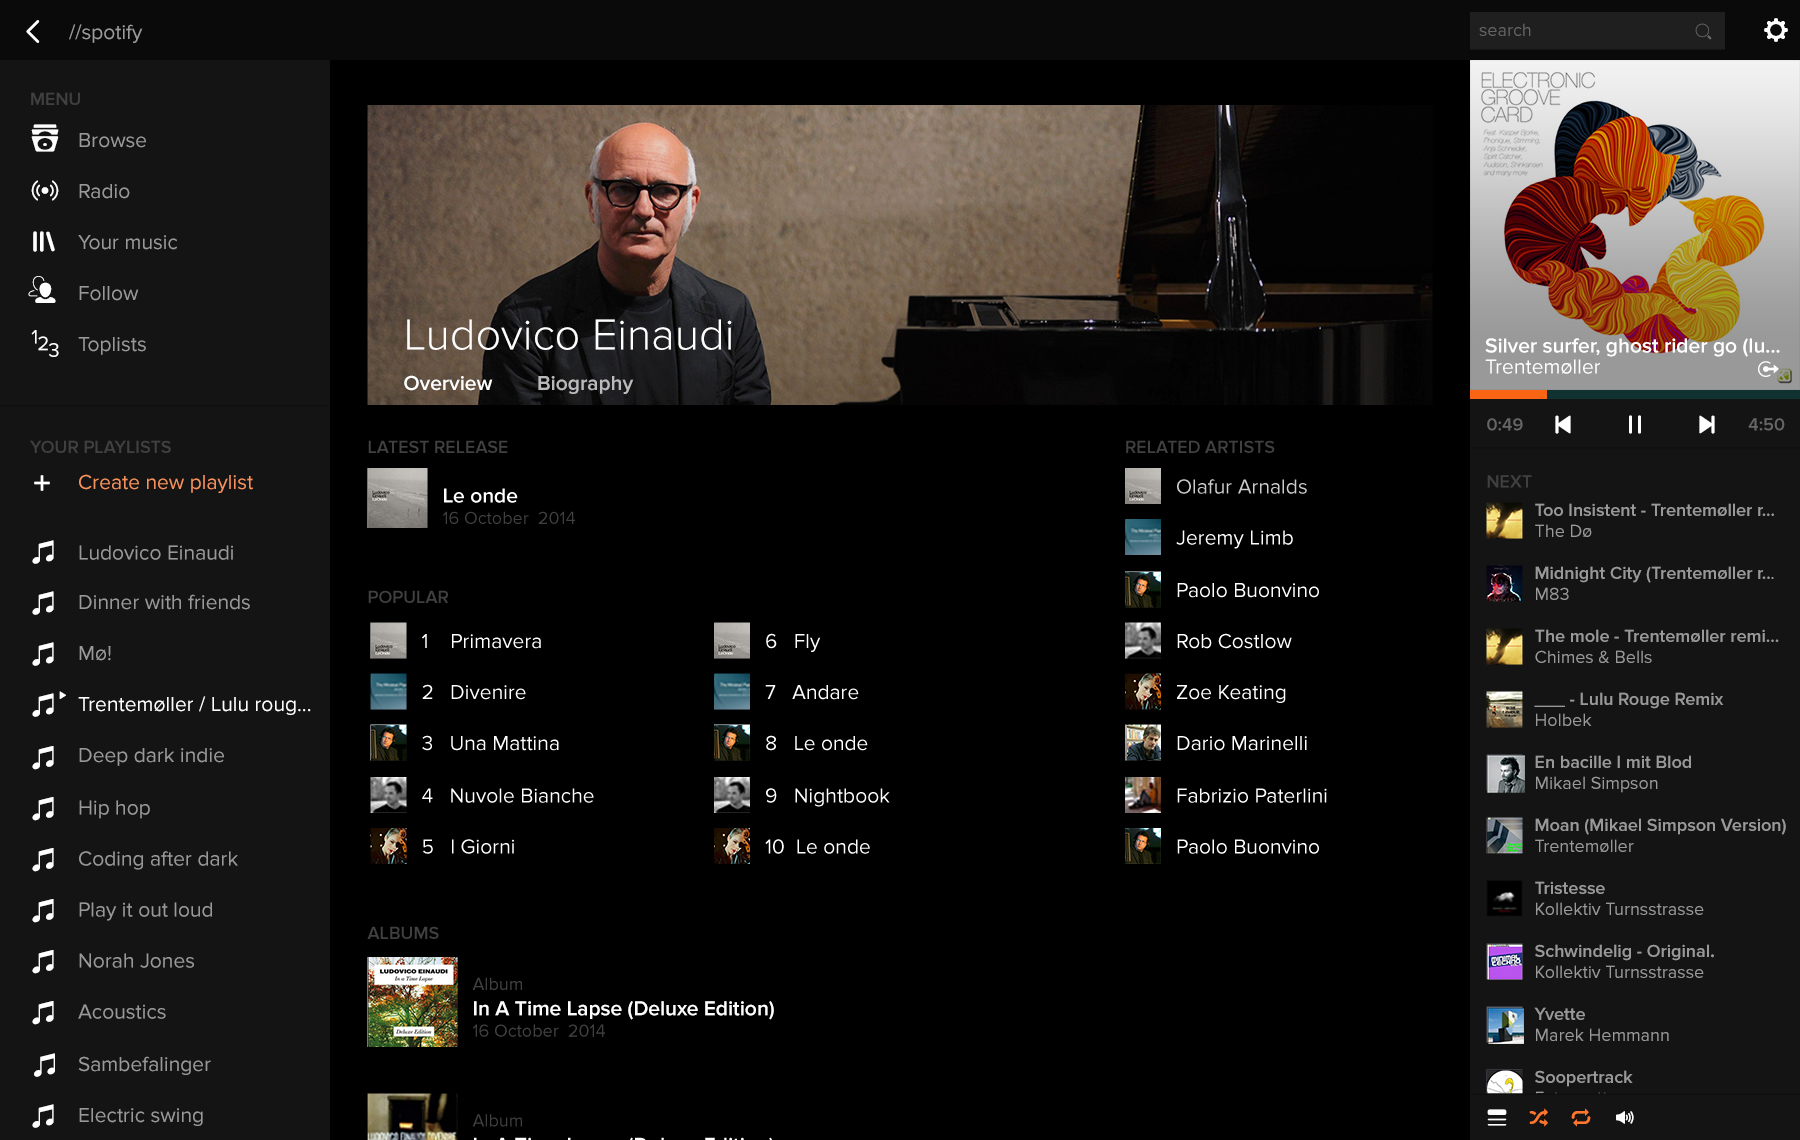Viewport: 1800px width, 1140px height.
Task: Click Create new playlist link
Action: [165, 482]
